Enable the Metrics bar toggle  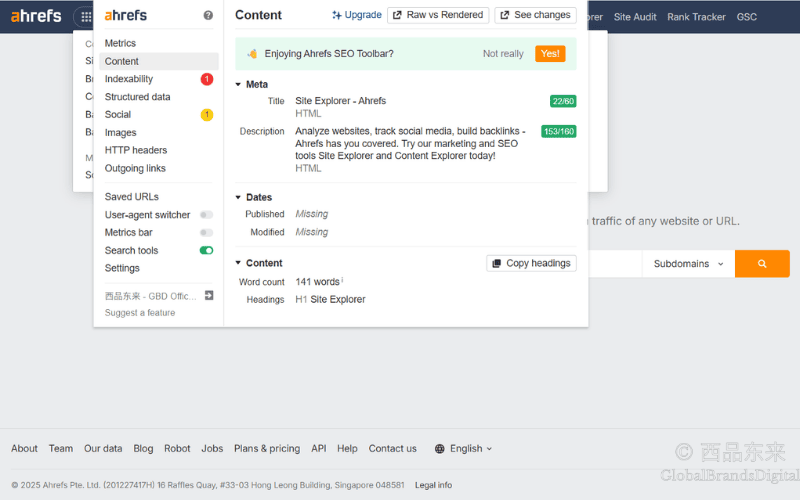click(206, 233)
